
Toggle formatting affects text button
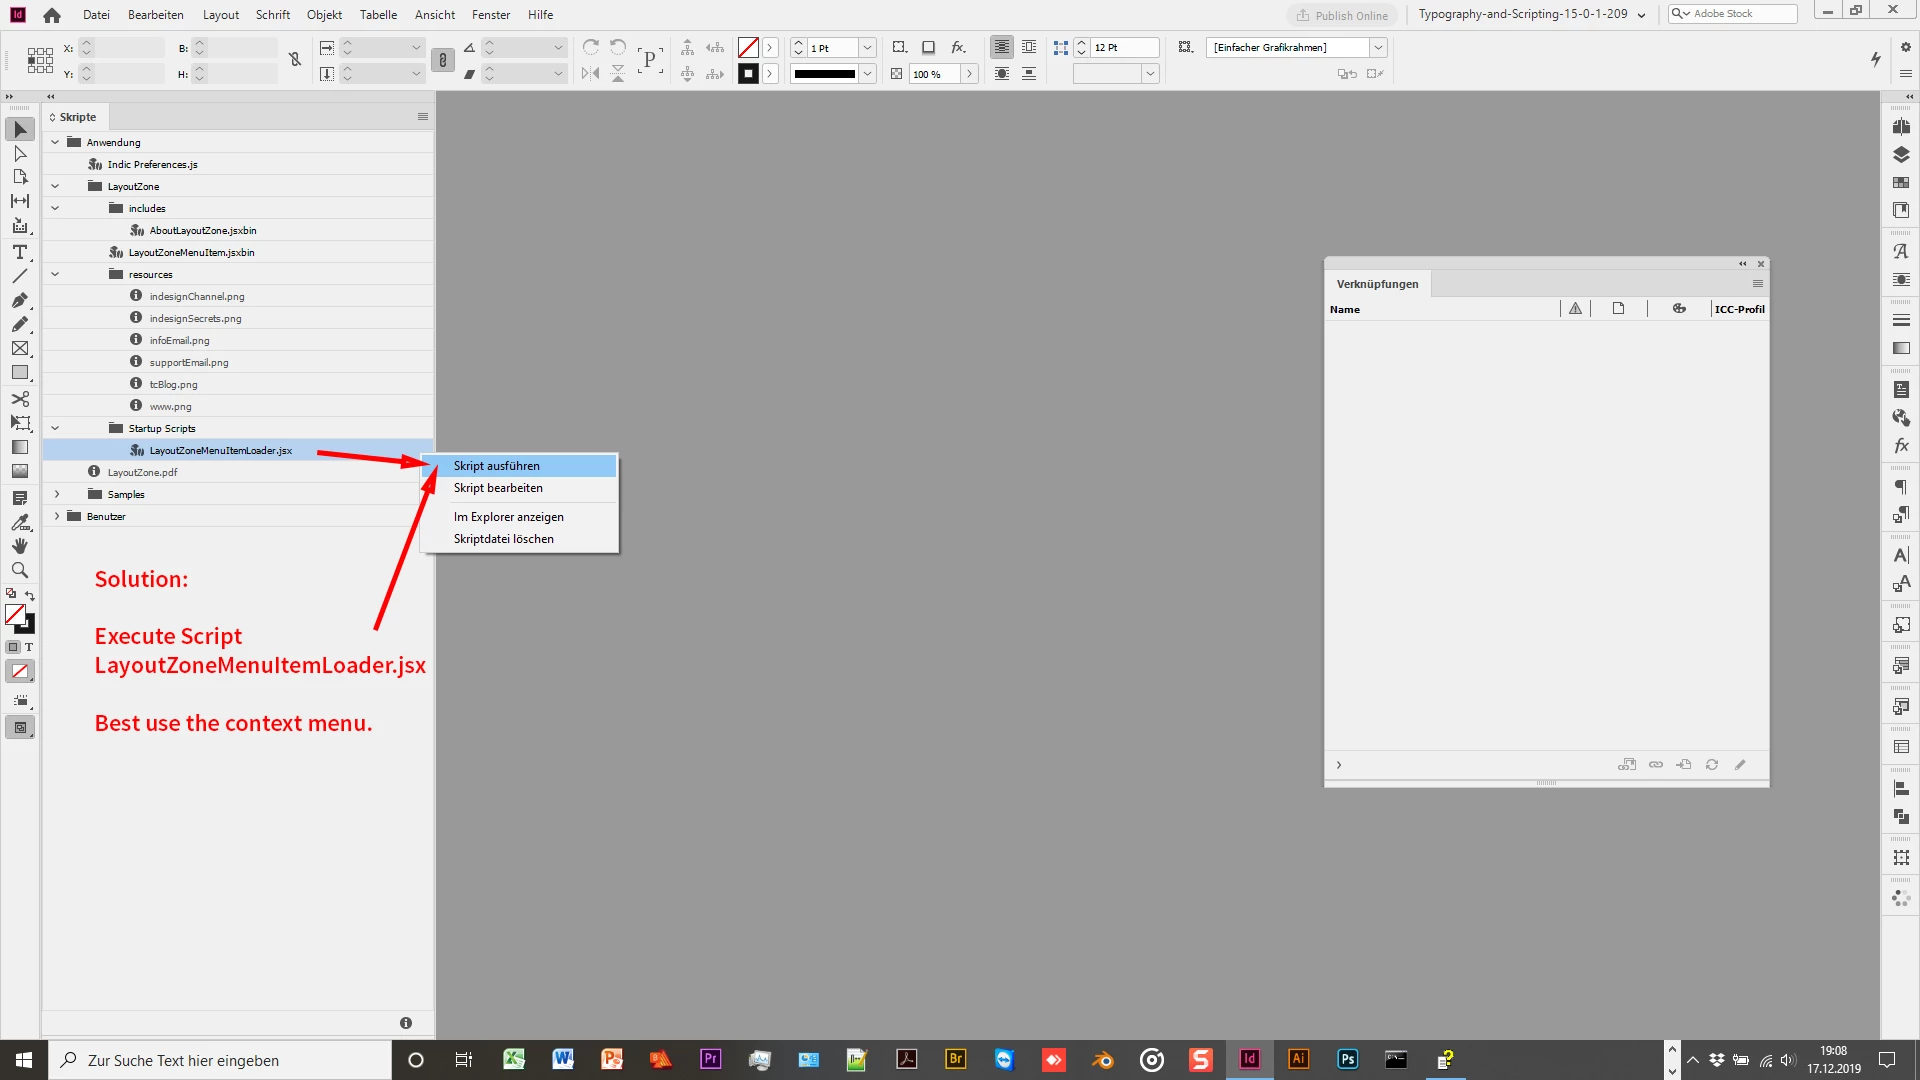click(x=28, y=647)
